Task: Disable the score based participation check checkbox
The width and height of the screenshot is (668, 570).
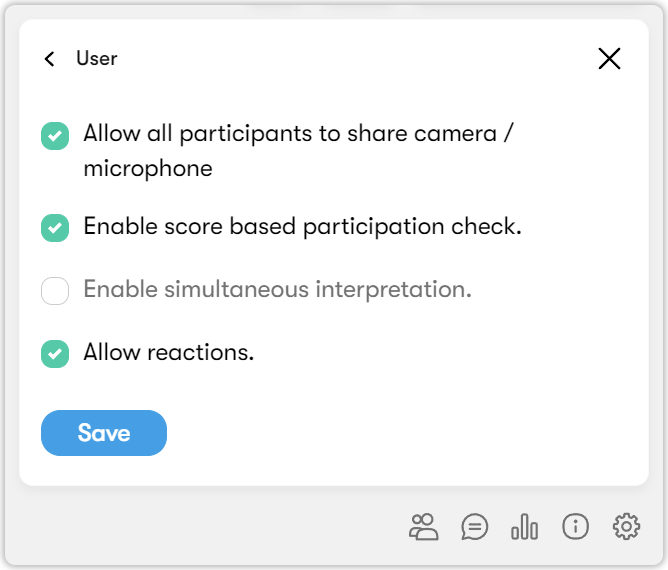Action: pyautogui.click(x=55, y=227)
